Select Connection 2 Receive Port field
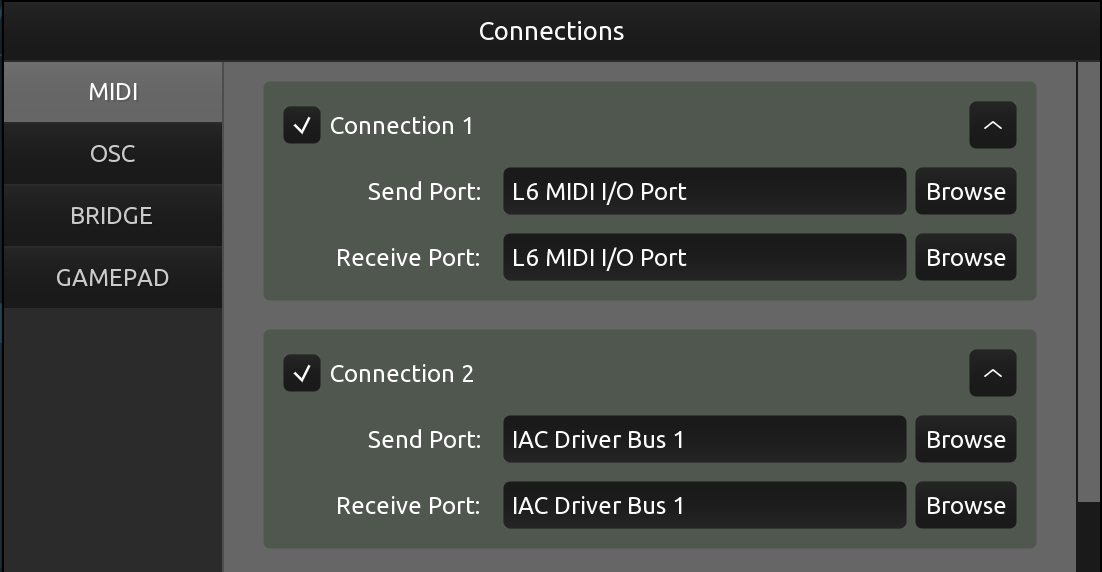 click(x=704, y=505)
